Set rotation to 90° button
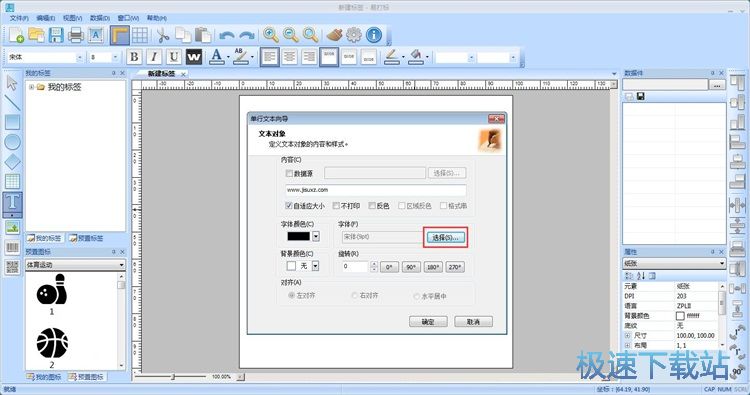The height and width of the screenshot is (395, 750). point(411,267)
